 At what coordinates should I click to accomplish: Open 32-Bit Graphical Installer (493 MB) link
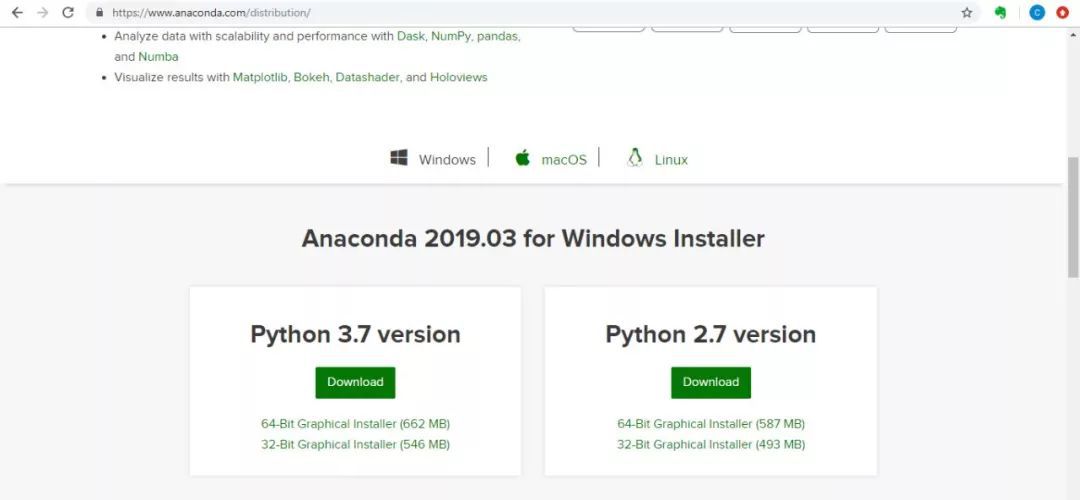711,444
